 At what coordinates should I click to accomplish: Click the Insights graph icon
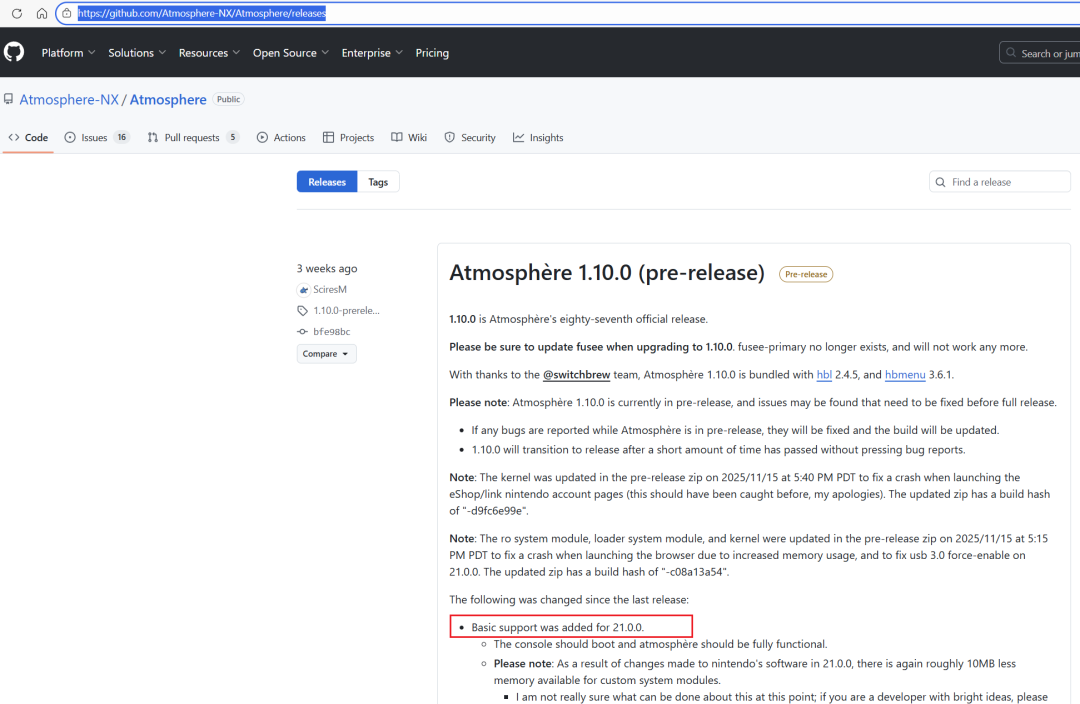pos(518,137)
